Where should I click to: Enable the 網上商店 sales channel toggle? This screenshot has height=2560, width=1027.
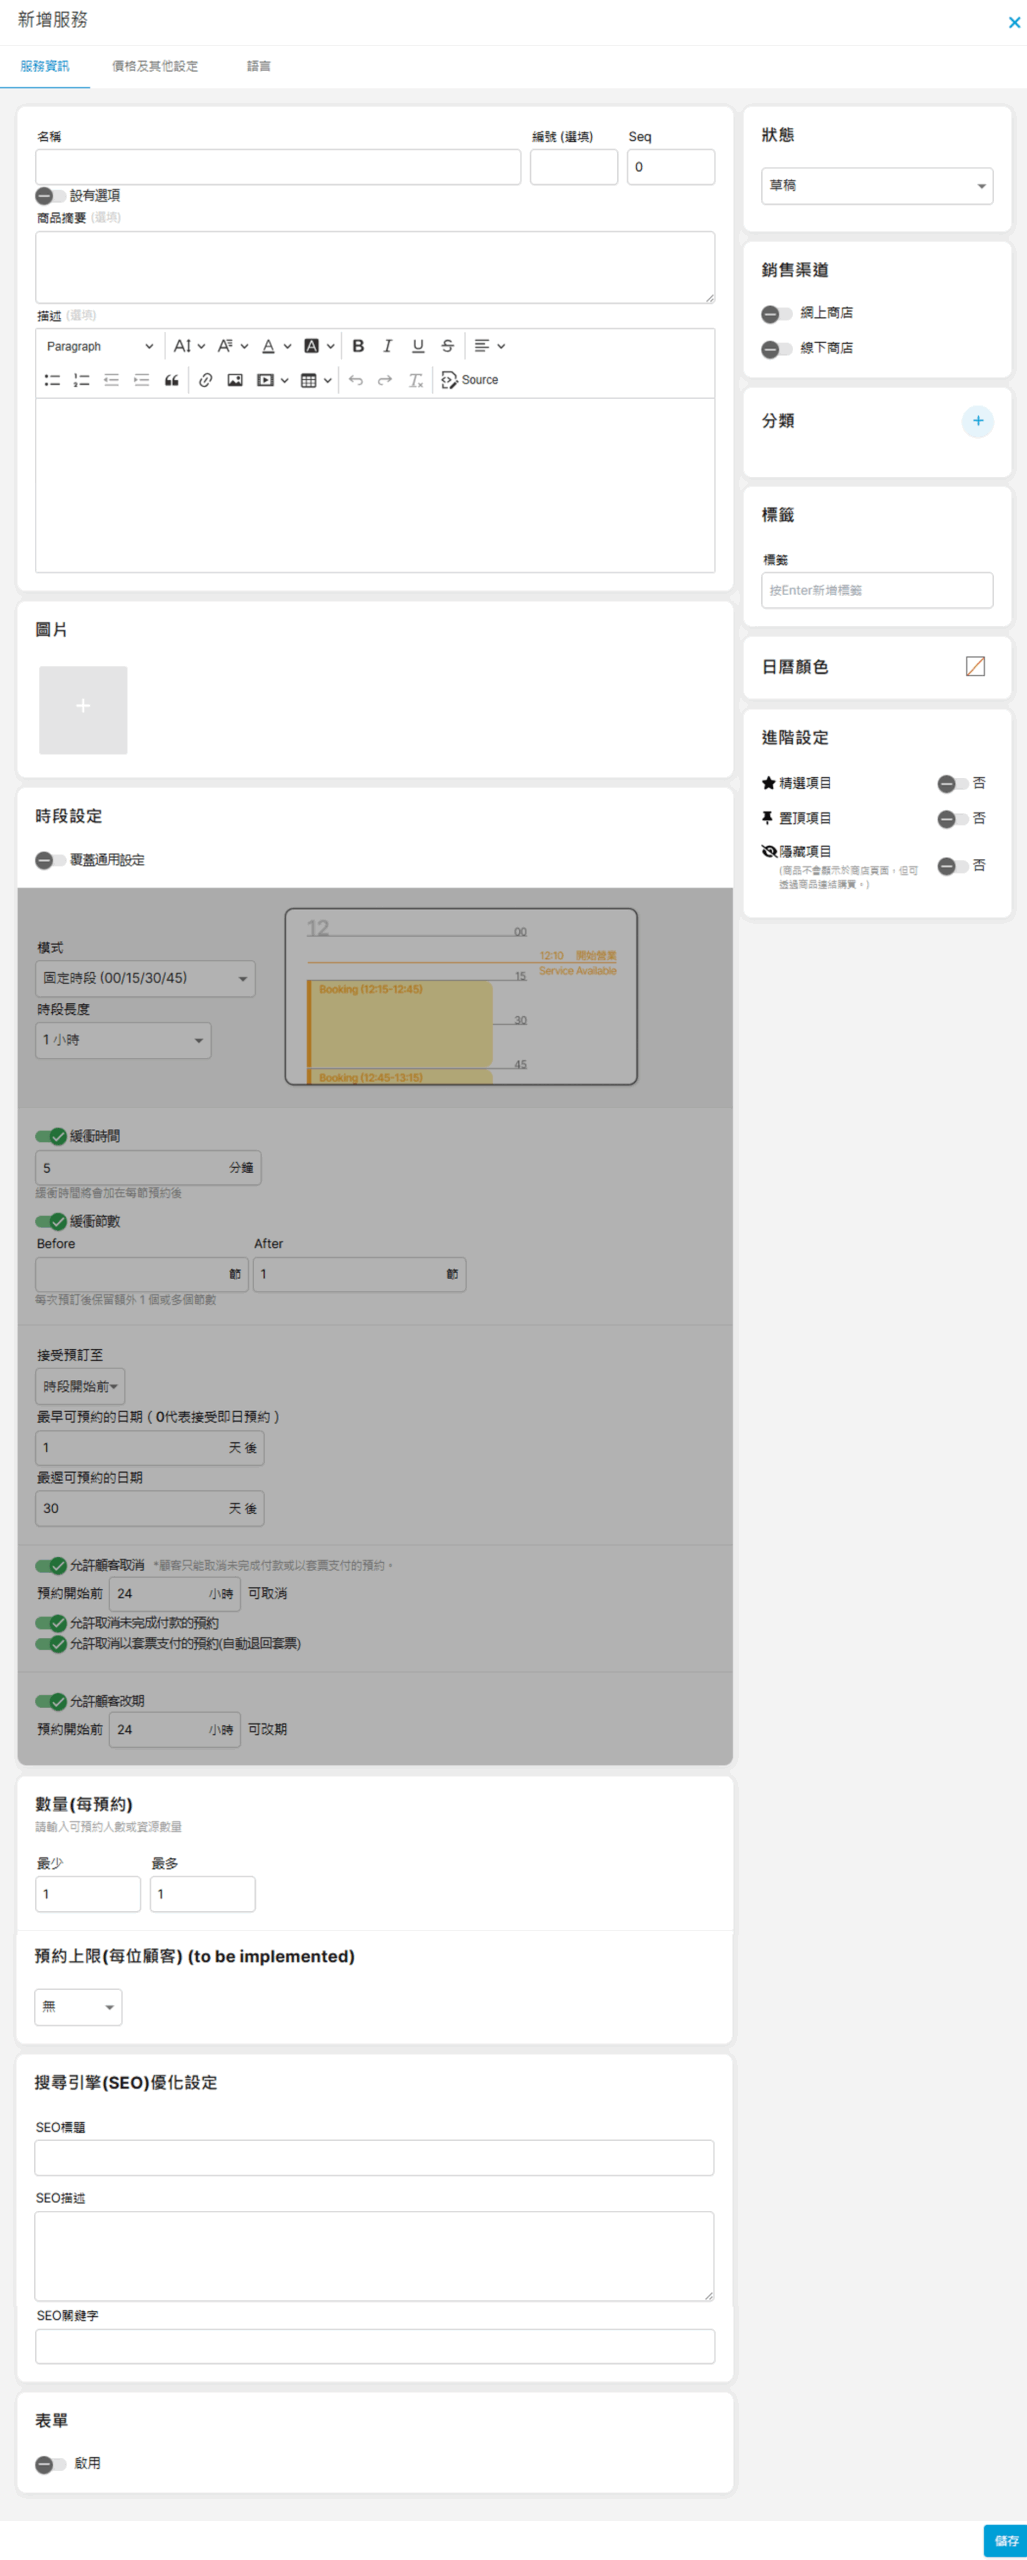pos(776,314)
